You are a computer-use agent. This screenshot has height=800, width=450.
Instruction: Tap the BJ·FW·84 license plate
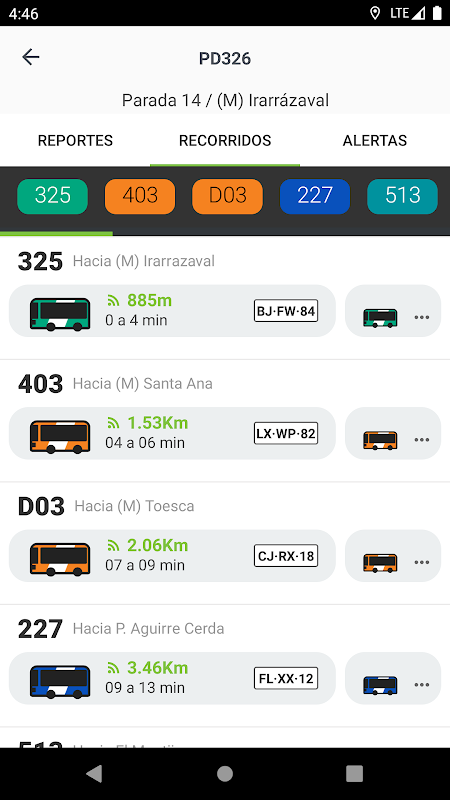(x=286, y=311)
